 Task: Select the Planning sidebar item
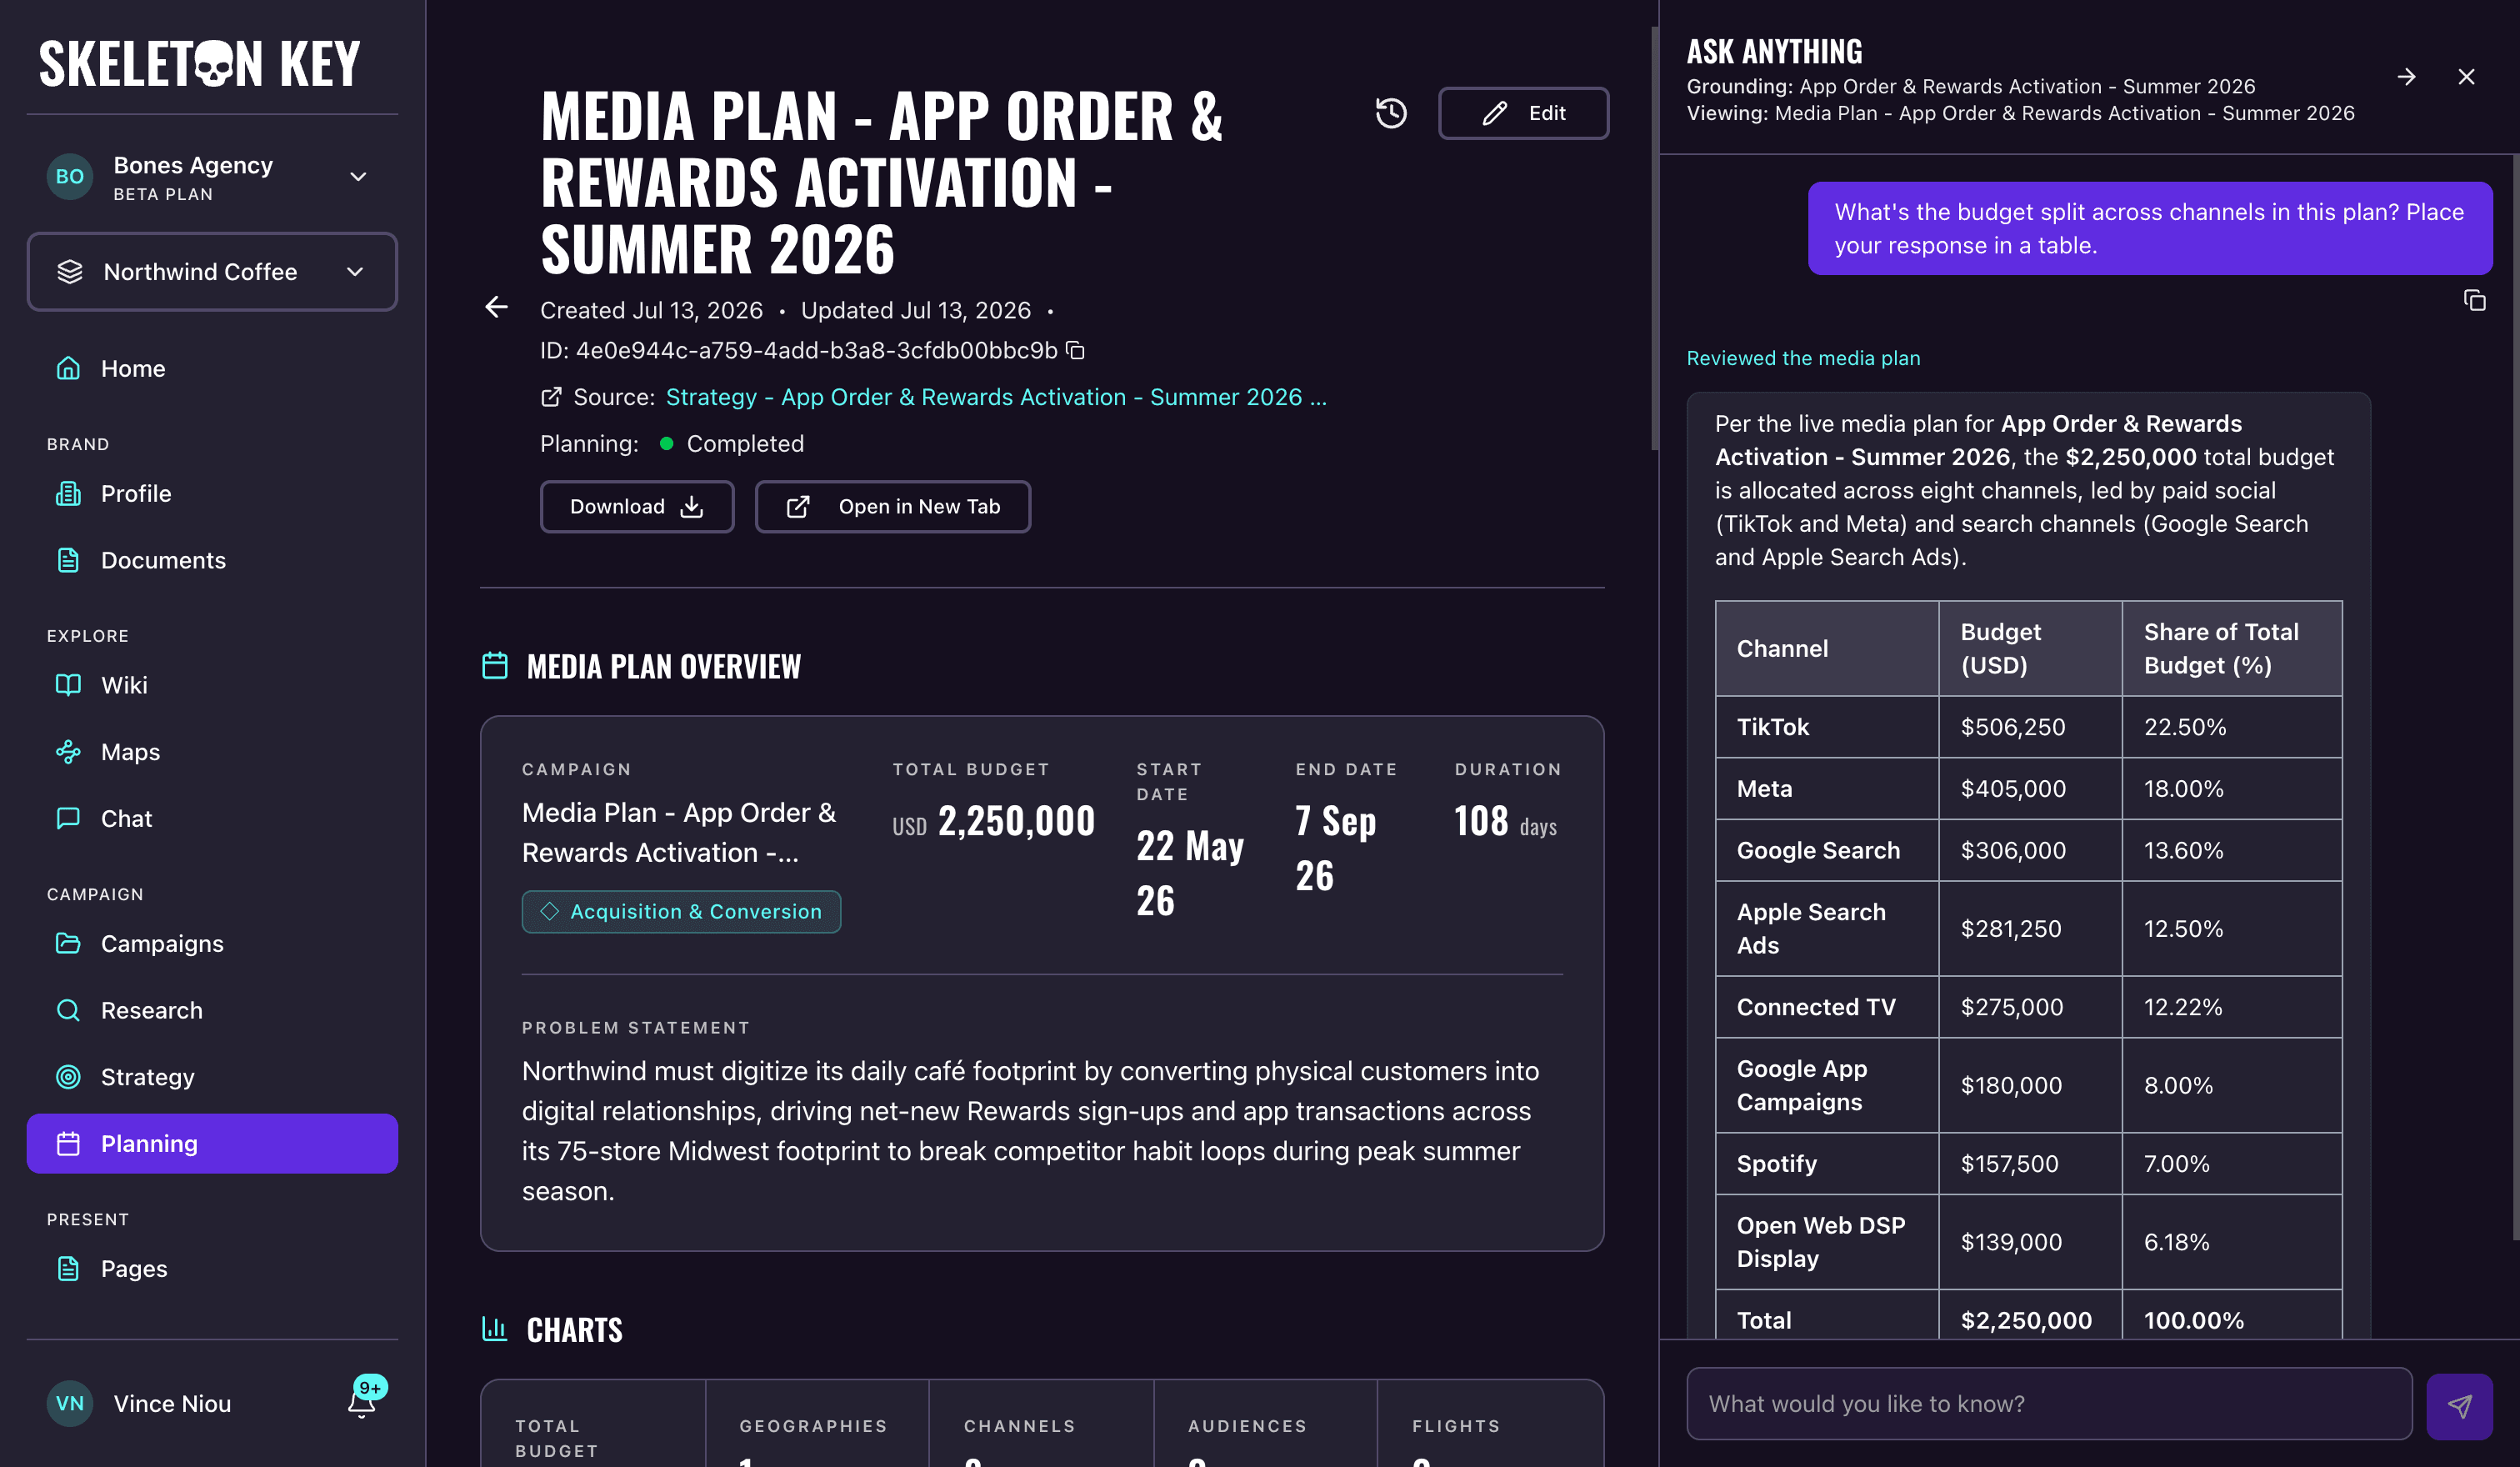pyautogui.click(x=212, y=1143)
